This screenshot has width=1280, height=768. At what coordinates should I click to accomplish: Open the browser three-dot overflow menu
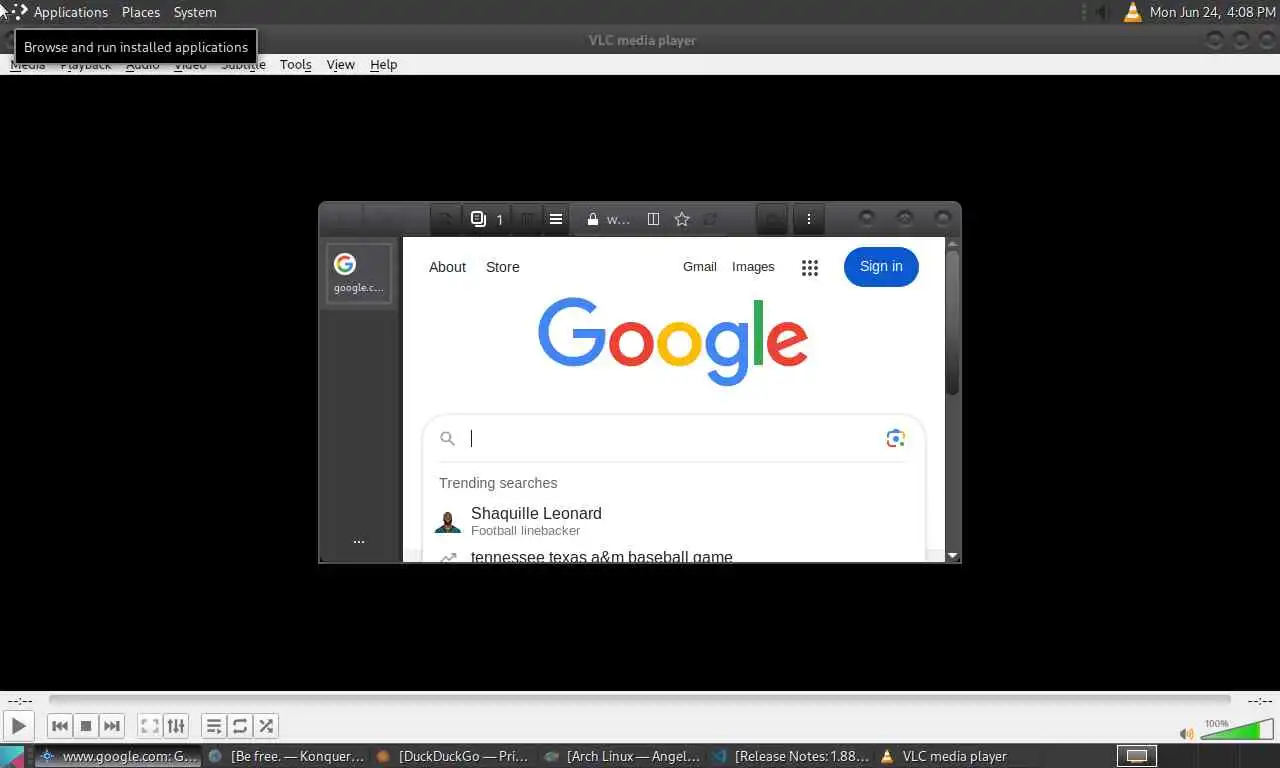point(809,219)
